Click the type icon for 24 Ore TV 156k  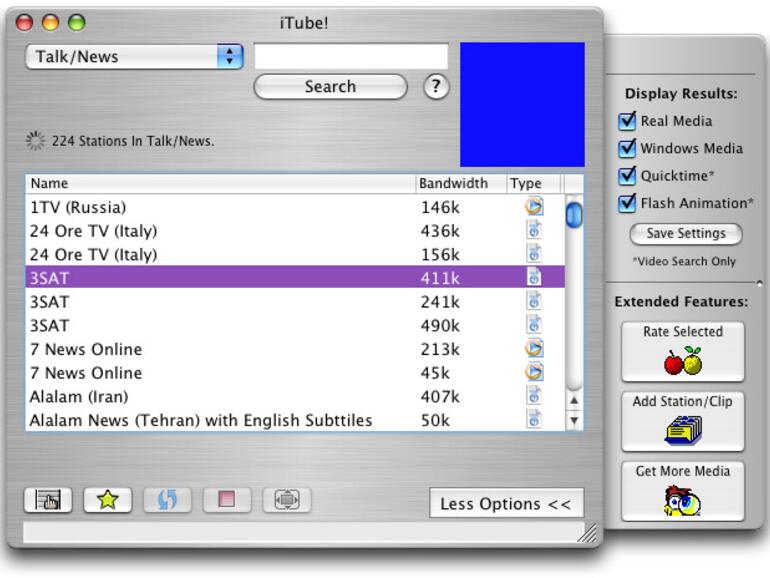tap(534, 253)
